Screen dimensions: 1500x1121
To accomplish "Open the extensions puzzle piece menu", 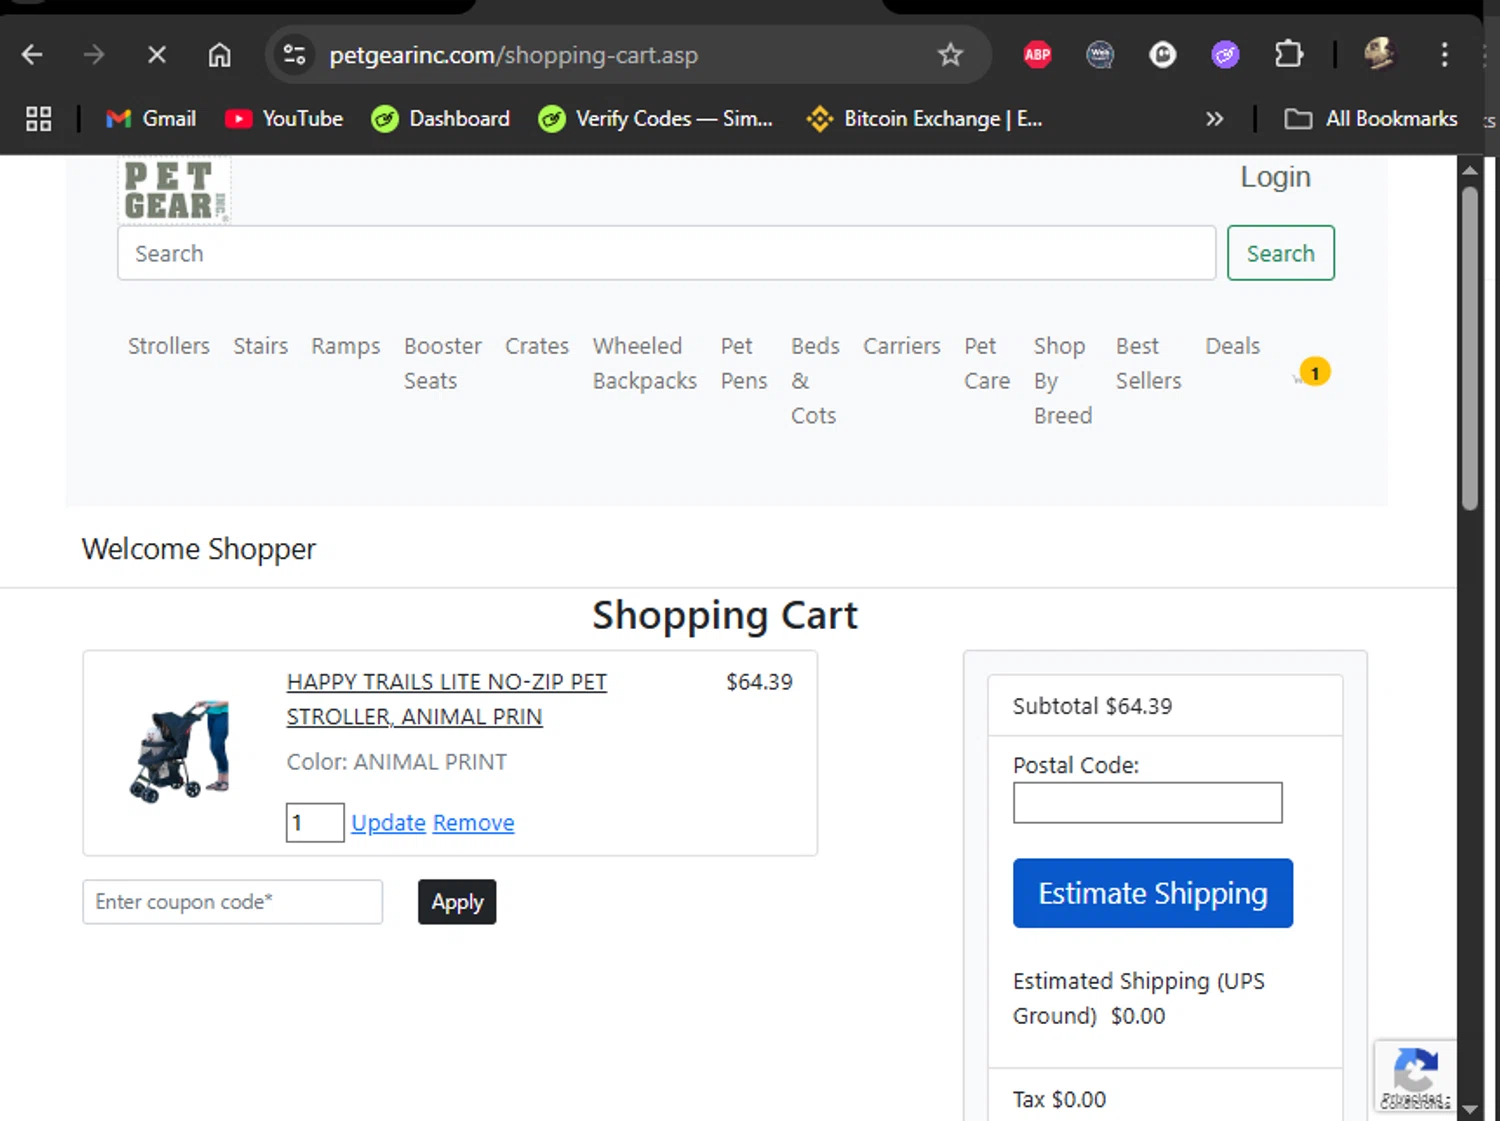I will [1289, 54].
